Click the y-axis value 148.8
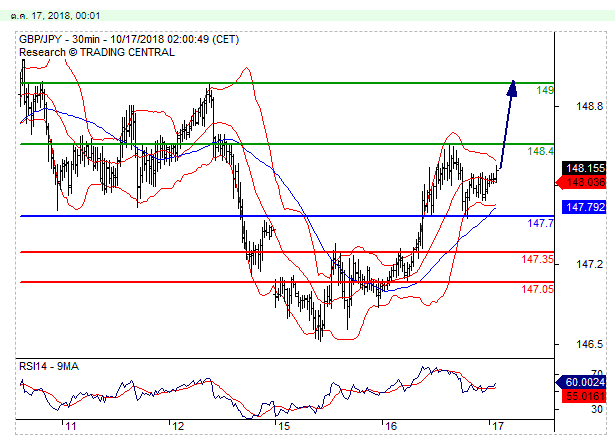The height and width of the screenshot is (442, 615). coord(589,106)
